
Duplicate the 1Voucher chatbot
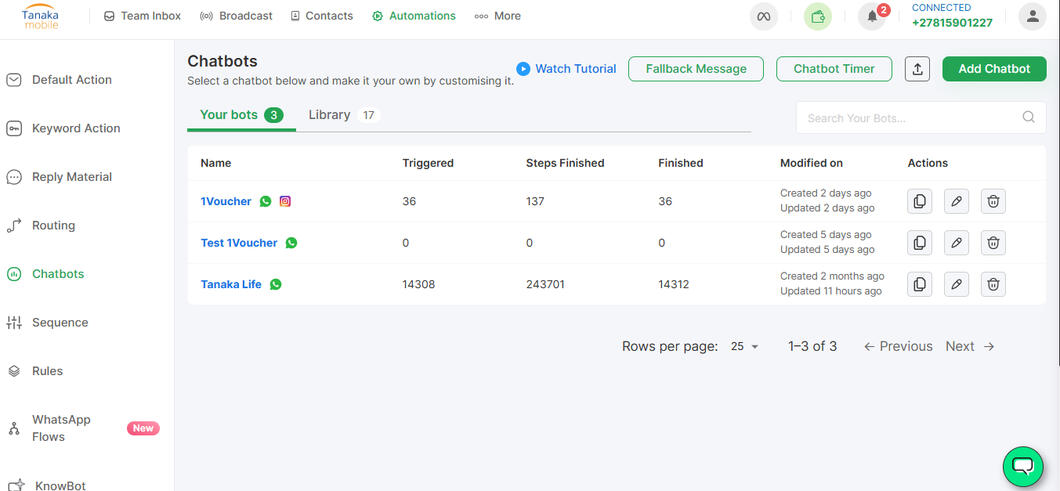(919, 201)
